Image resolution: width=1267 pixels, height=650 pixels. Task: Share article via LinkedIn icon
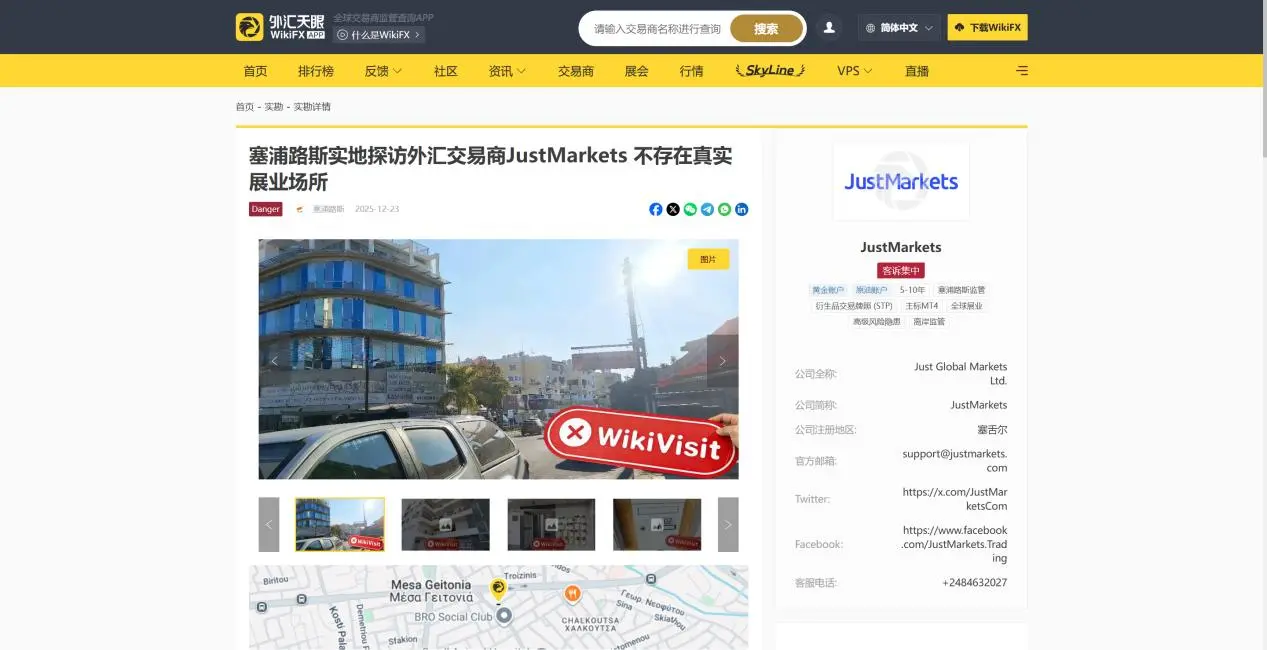point(741,209)
